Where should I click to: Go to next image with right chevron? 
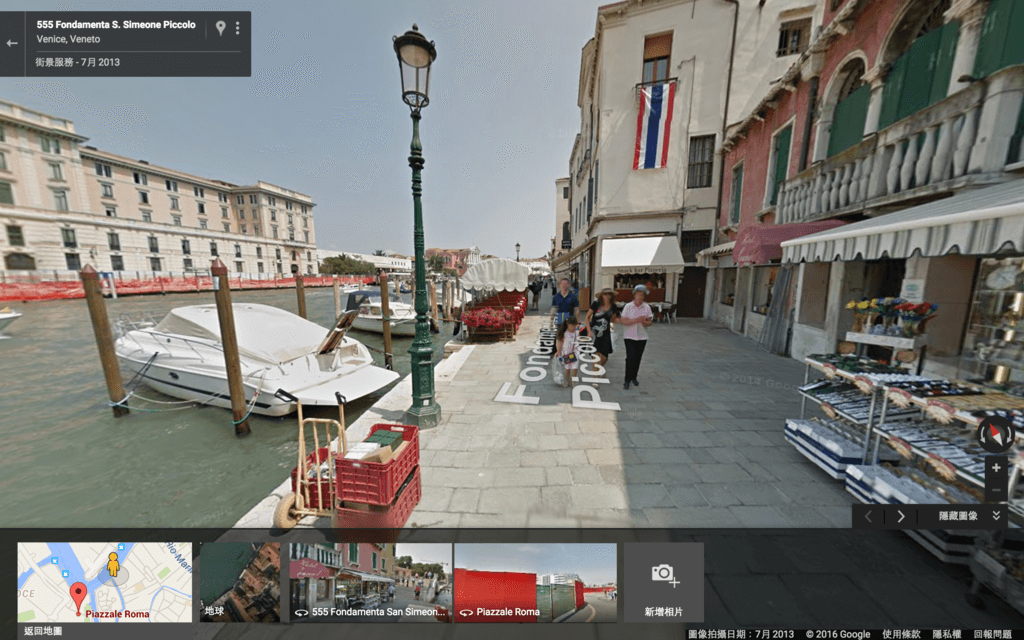pyautogui.click(x=901, y=516)
